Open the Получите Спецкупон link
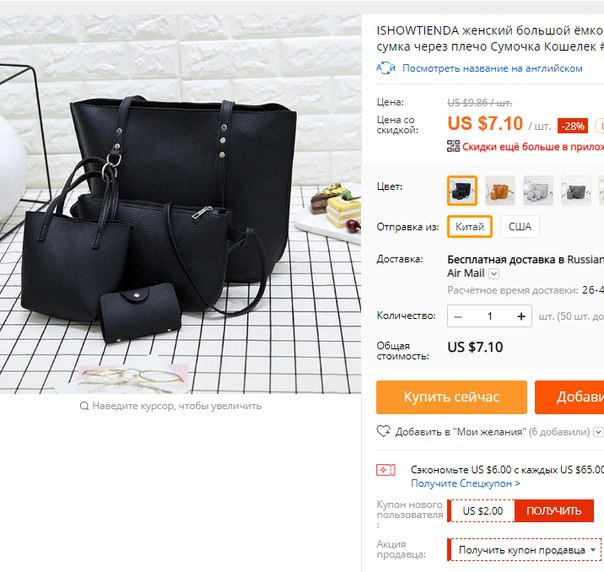 (x=465, y=483)
